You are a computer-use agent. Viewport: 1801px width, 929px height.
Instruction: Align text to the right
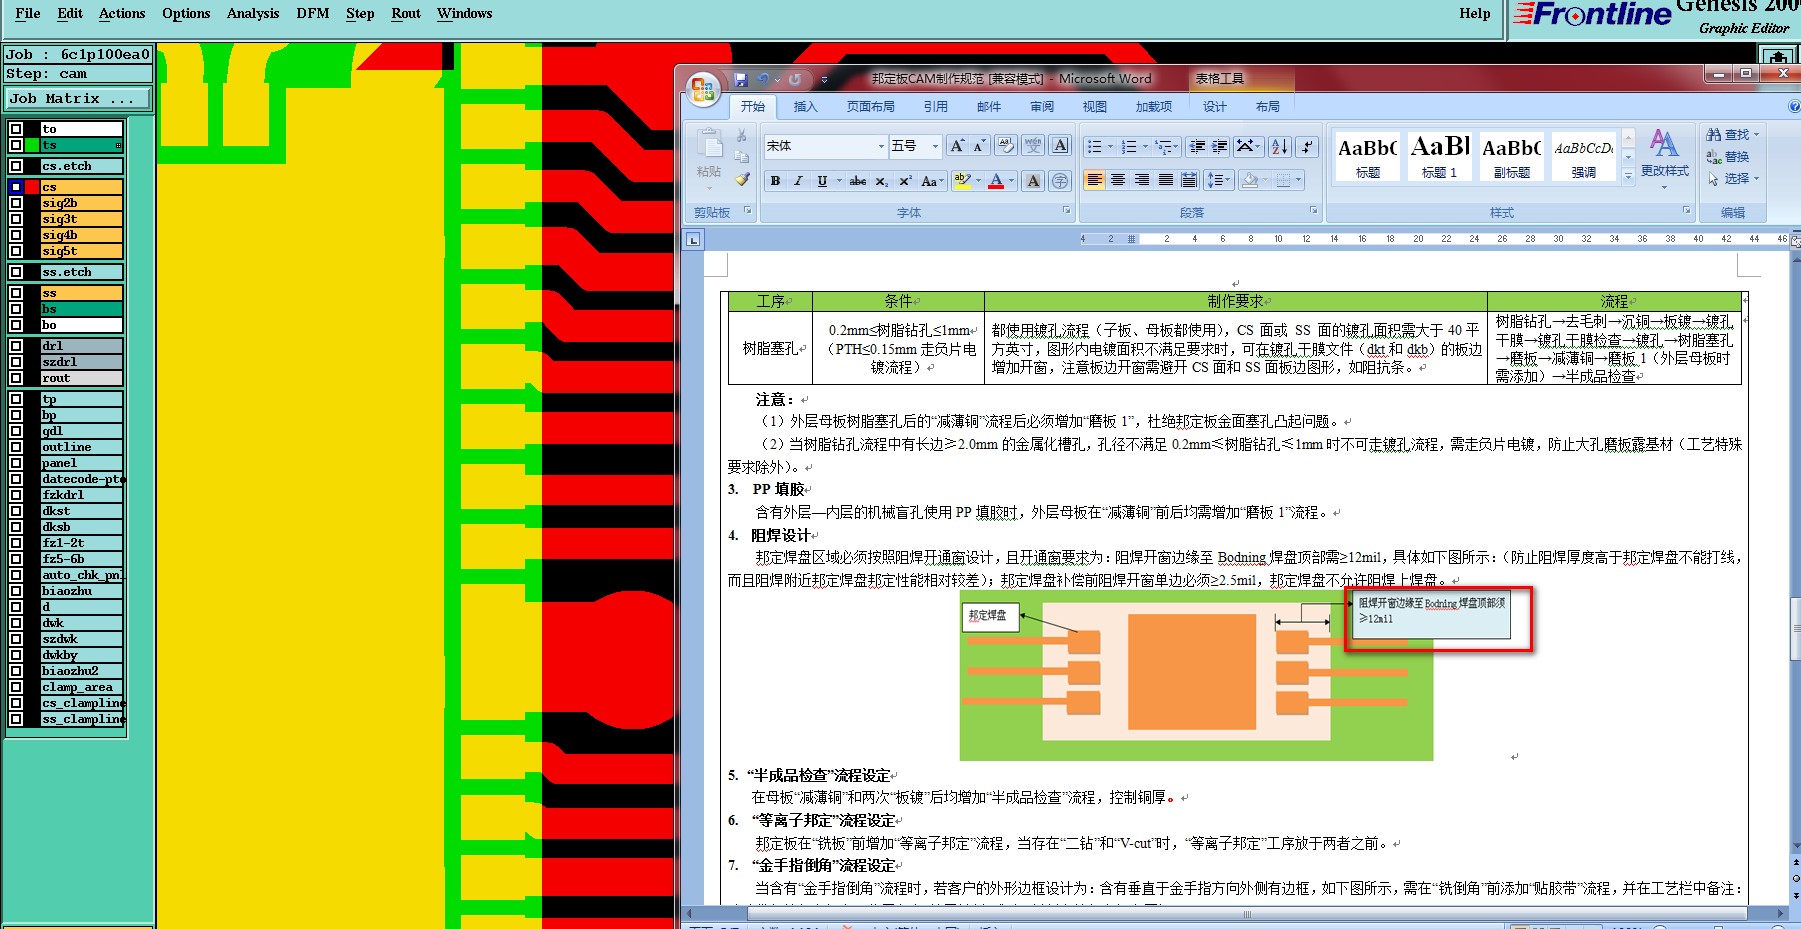click(x=1141, y=180)
